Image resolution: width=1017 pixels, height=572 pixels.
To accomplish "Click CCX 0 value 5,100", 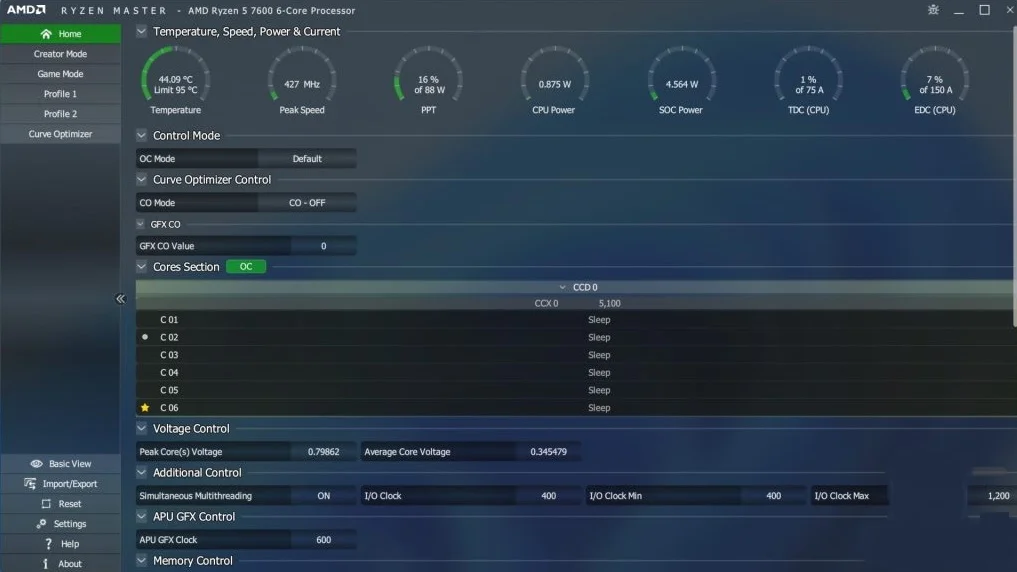I will pyautogui.click(x=609, y=304).
